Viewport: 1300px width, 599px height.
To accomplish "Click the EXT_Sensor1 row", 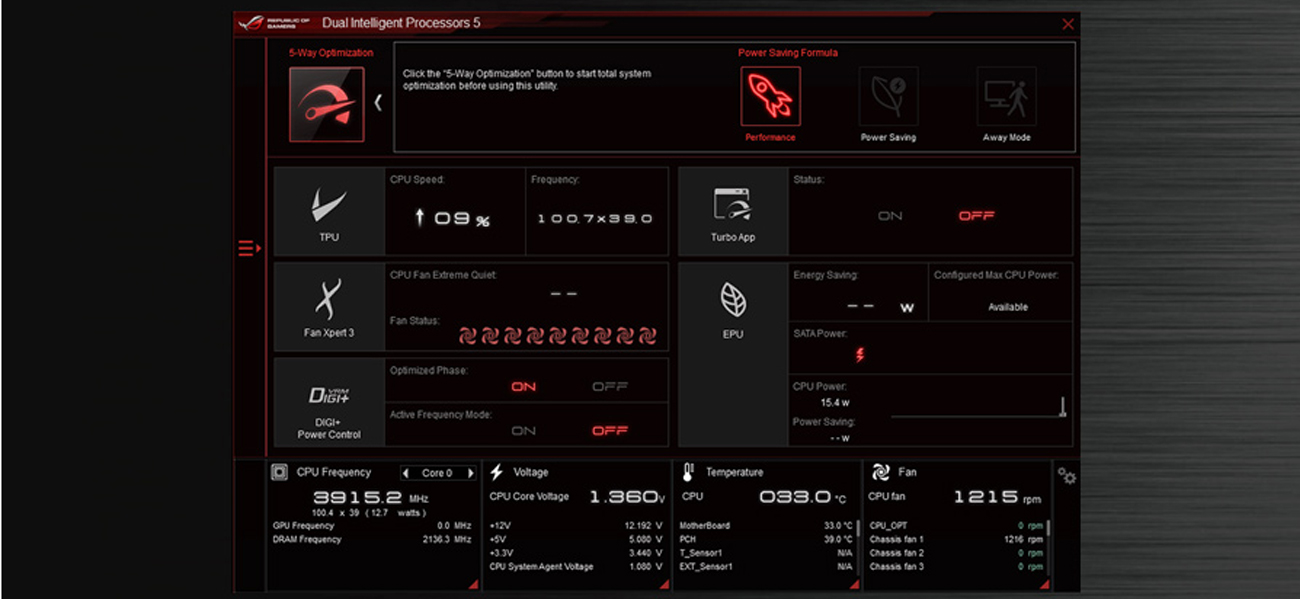I will (766, 567).
